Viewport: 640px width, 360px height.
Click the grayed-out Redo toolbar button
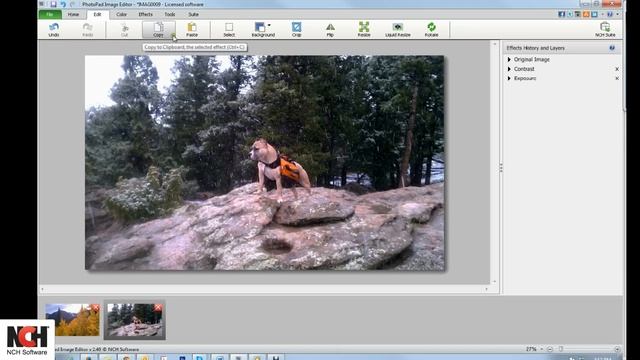87,29
